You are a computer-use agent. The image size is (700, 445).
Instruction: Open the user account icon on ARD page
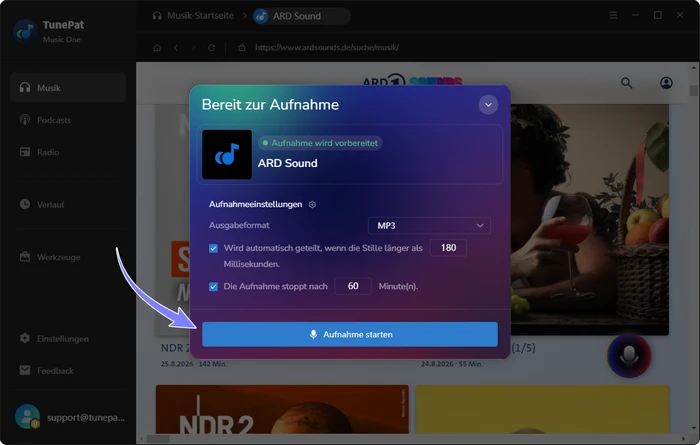pos(666,83)
